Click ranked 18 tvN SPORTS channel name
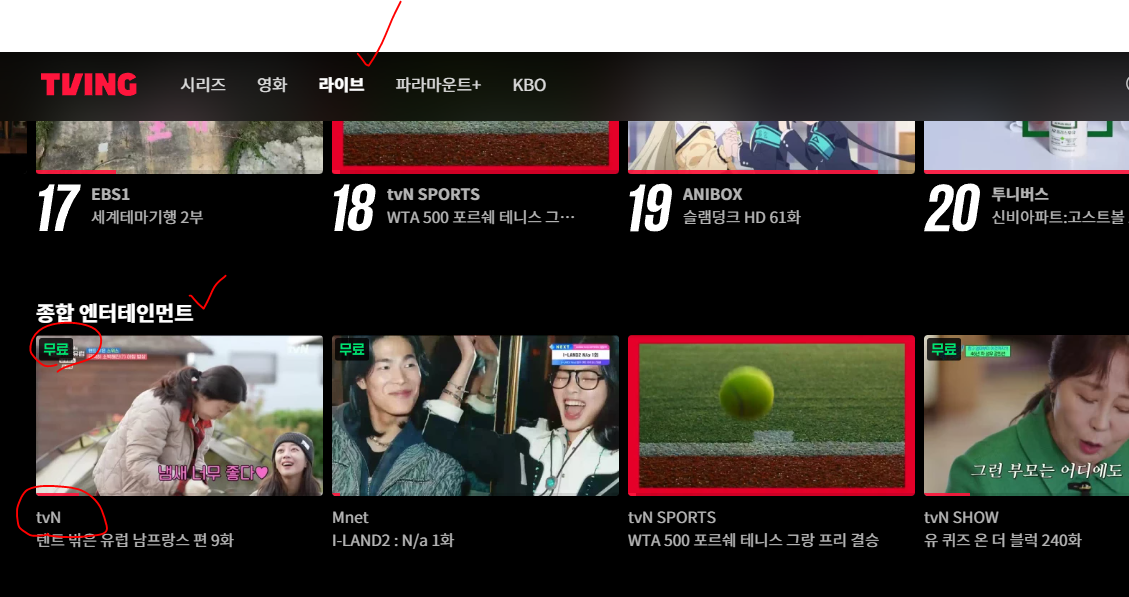Viewport: 1129px width, 597px height. tap(433, 194)
